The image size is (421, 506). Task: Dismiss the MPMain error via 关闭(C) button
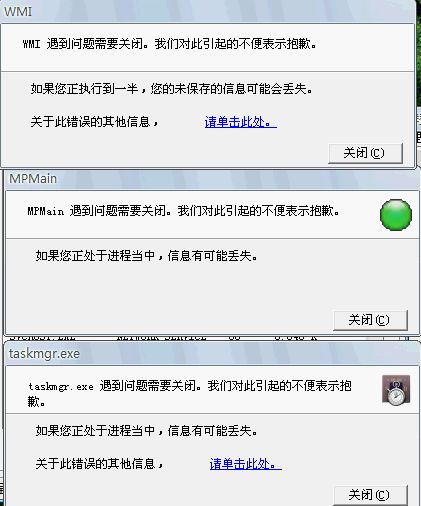(370, 320)
